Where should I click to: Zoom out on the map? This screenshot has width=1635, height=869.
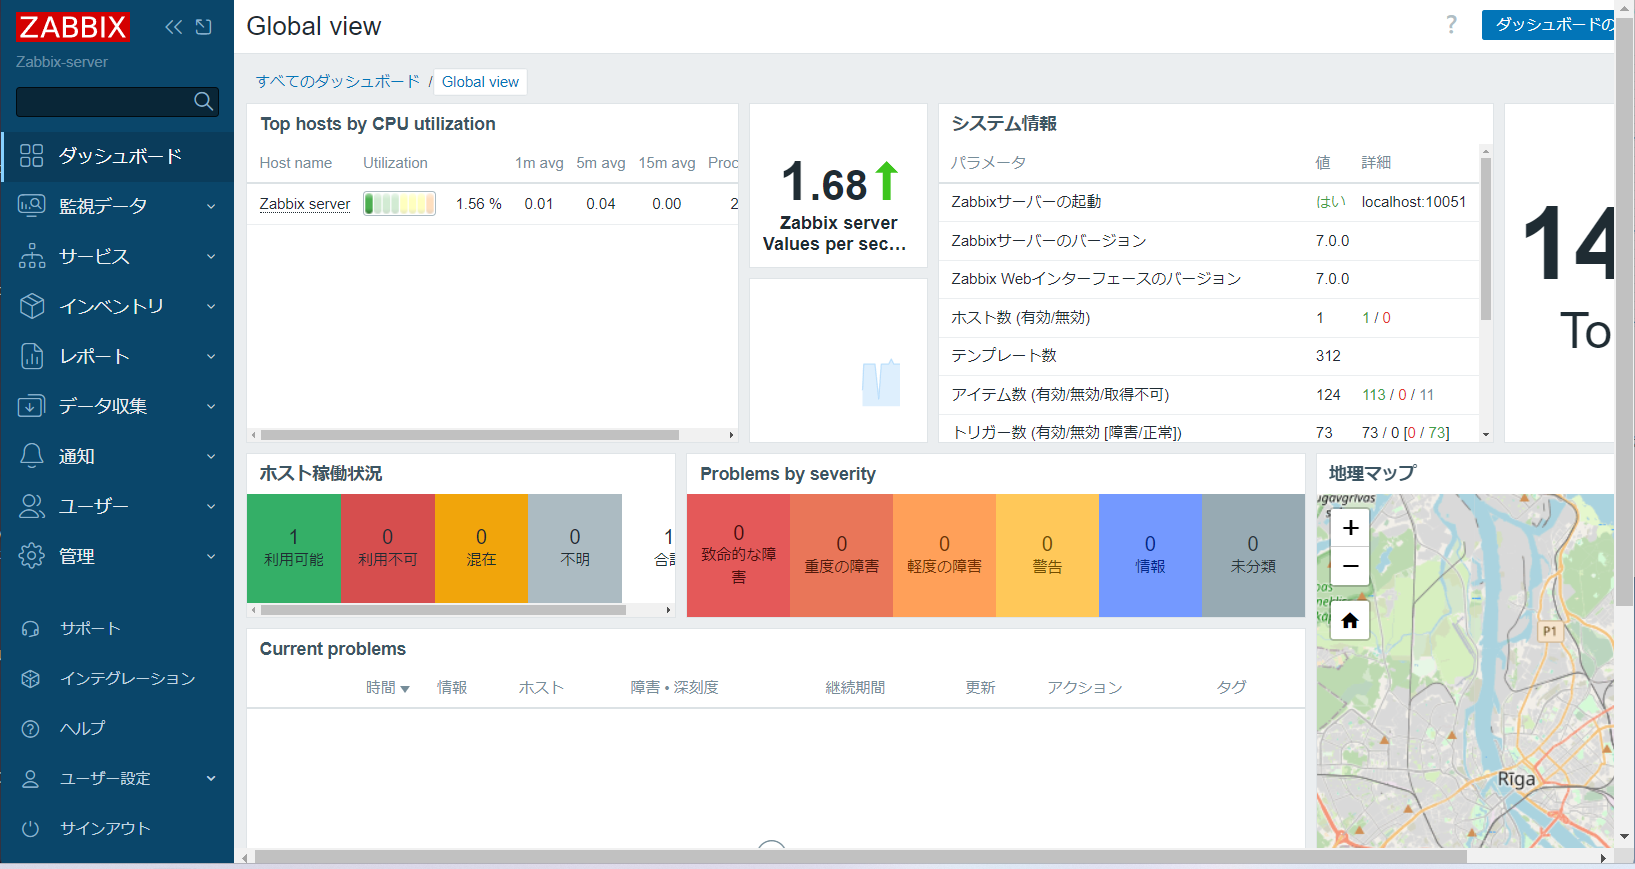(x=1350, y=566)
